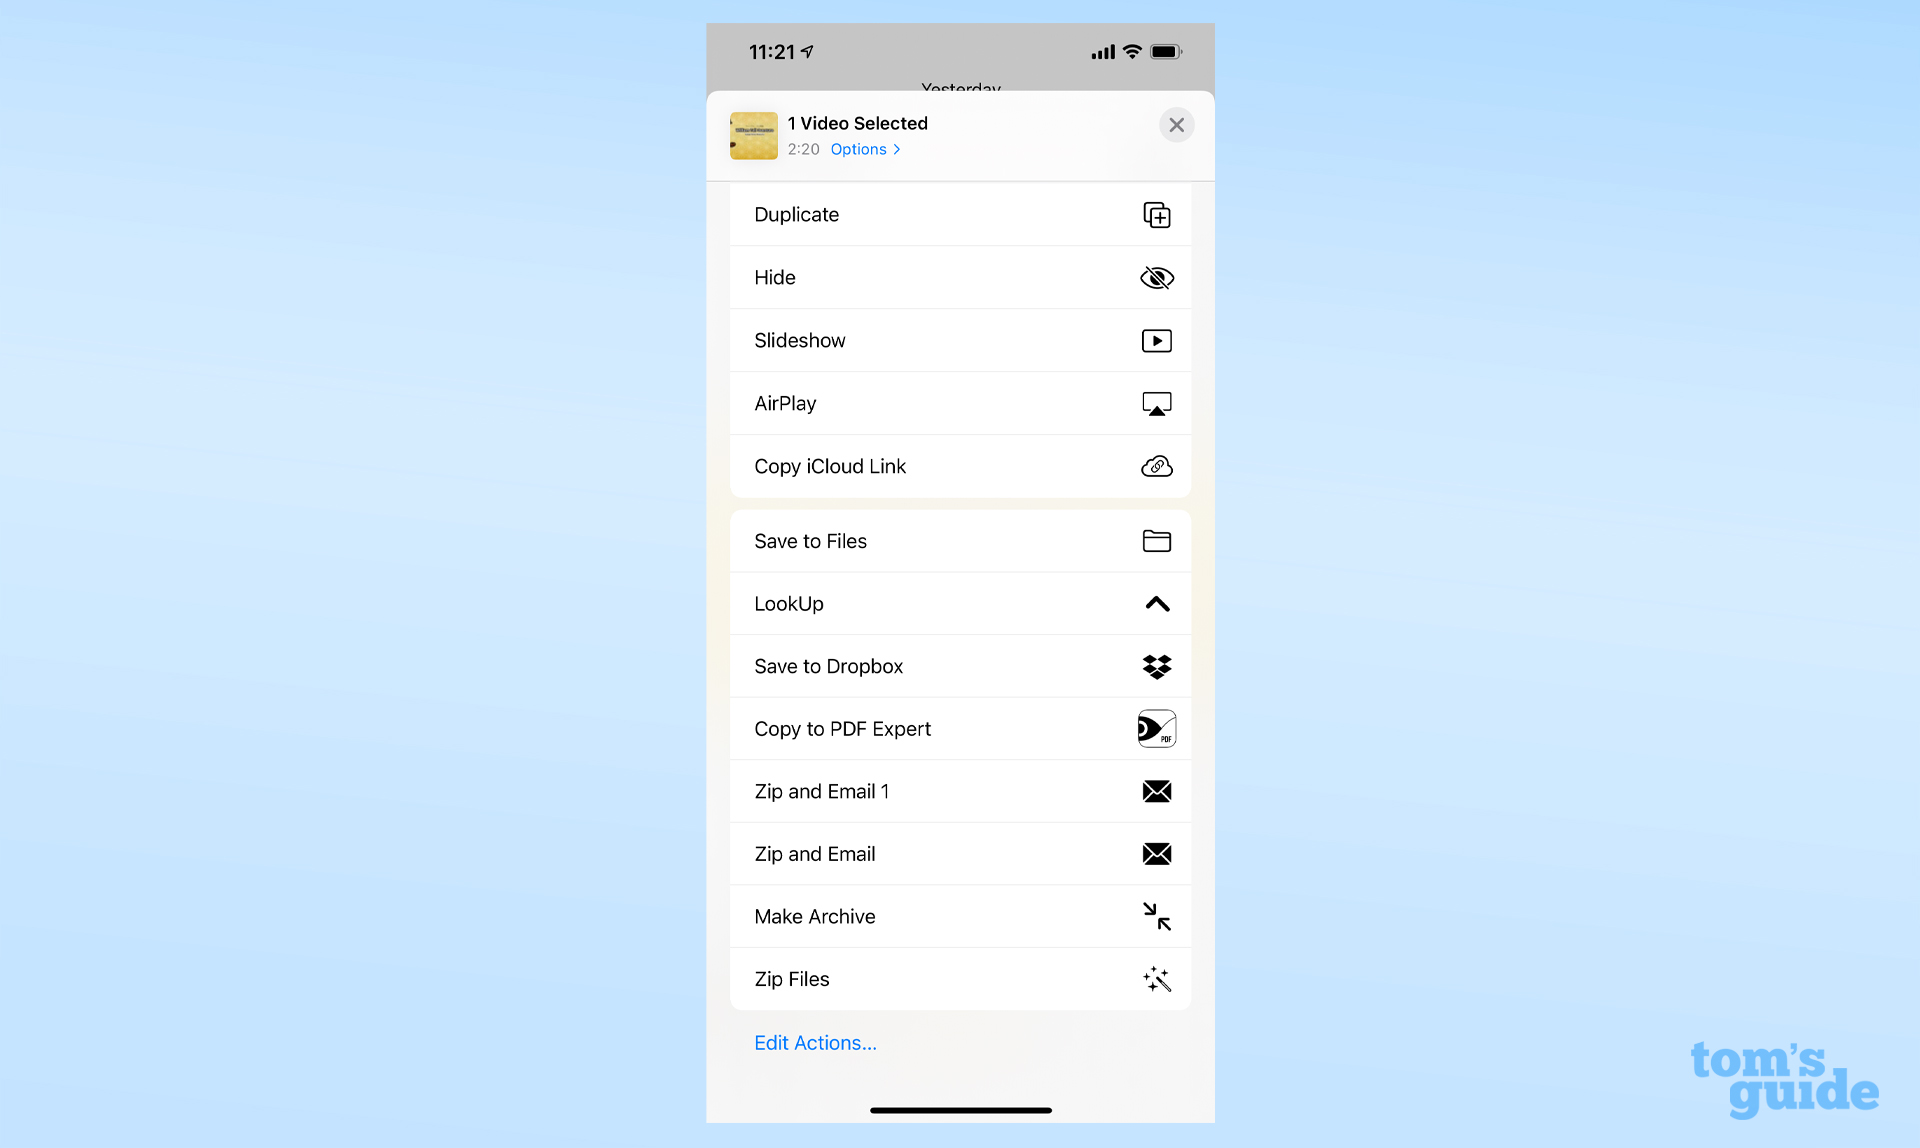Click Make Archive button
Image resolution: width=1920 pixels, height=1148 pixels.
[x=961, y=917]
